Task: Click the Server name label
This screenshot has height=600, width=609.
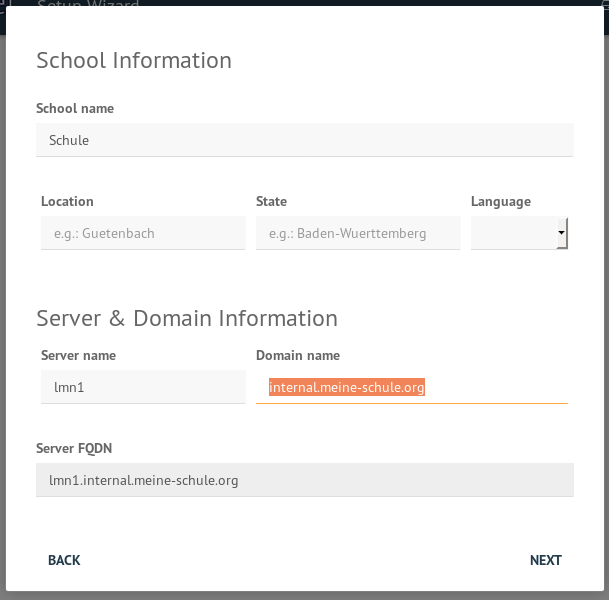Action: tap(78, 355)
